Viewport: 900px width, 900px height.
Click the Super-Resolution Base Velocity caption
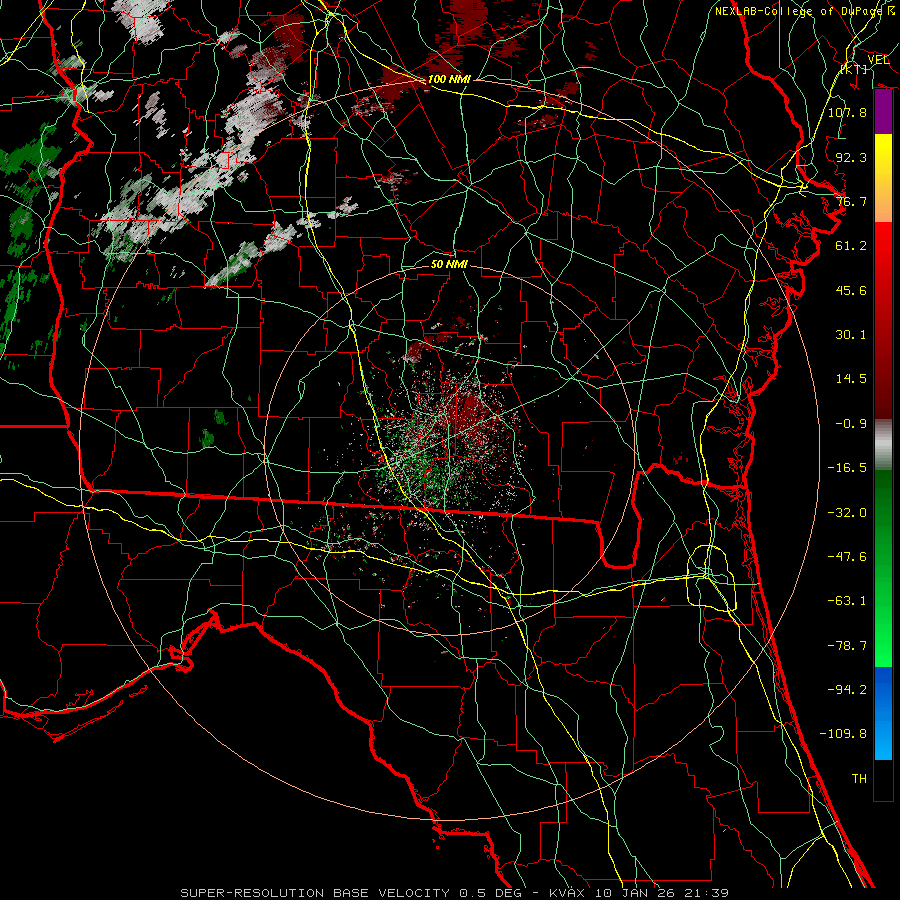point(455,893)
